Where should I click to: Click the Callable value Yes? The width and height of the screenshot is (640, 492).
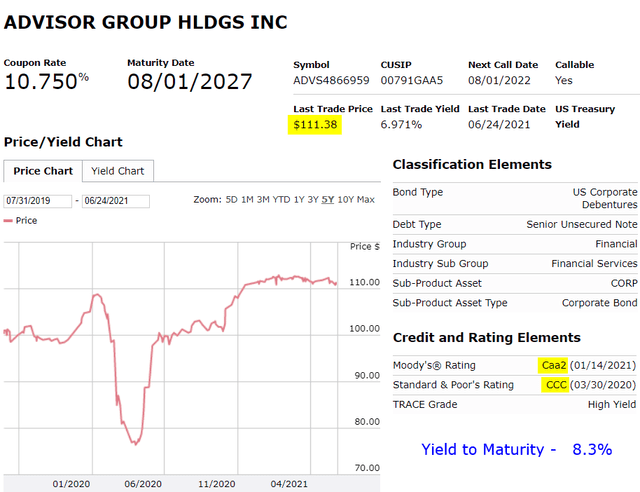[x=564, y=80]
